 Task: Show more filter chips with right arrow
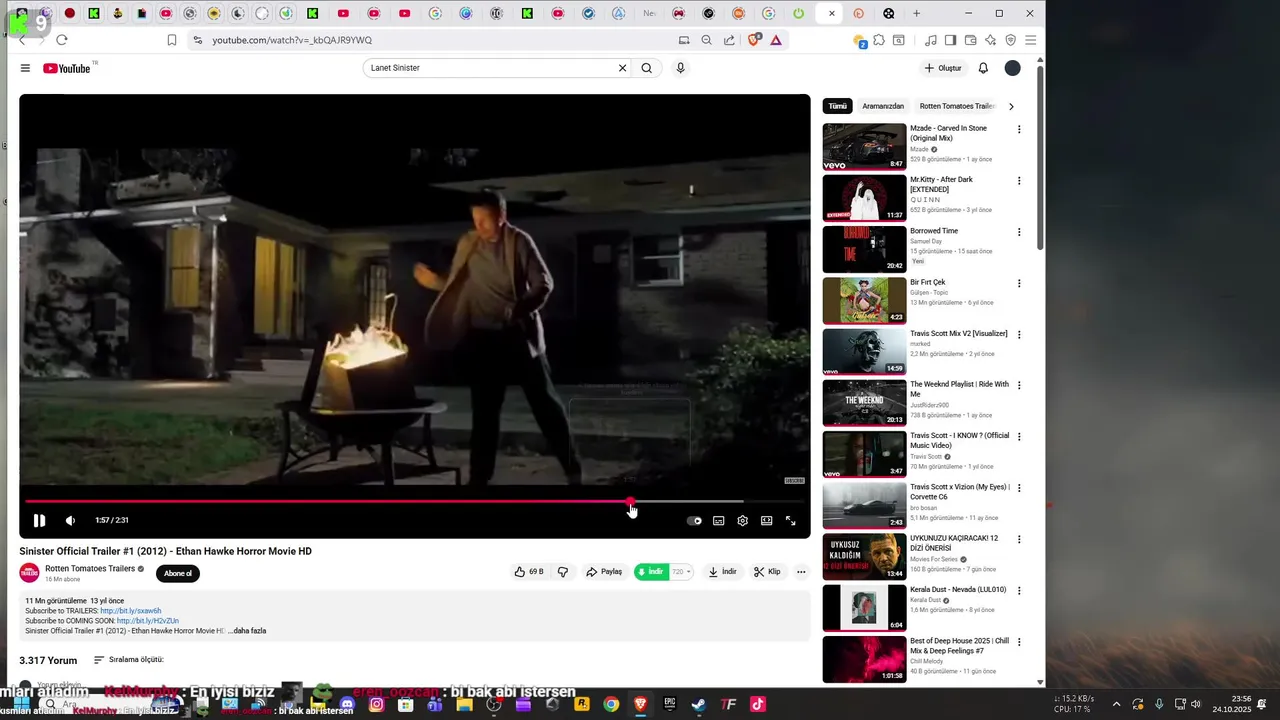[x=1011, y=106]
